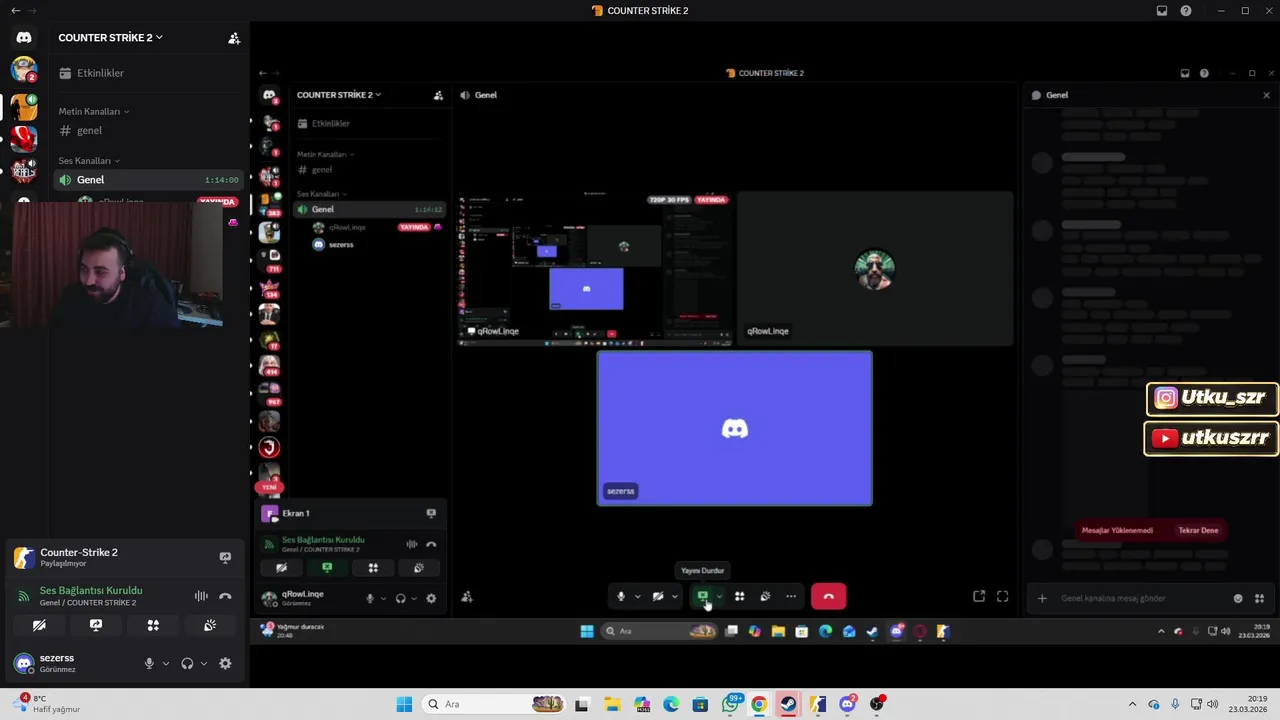Click 'Ses Bağlantısı Kuruldu' connection status text
This screenshot has height=720, width=1280.
(91, 590)
